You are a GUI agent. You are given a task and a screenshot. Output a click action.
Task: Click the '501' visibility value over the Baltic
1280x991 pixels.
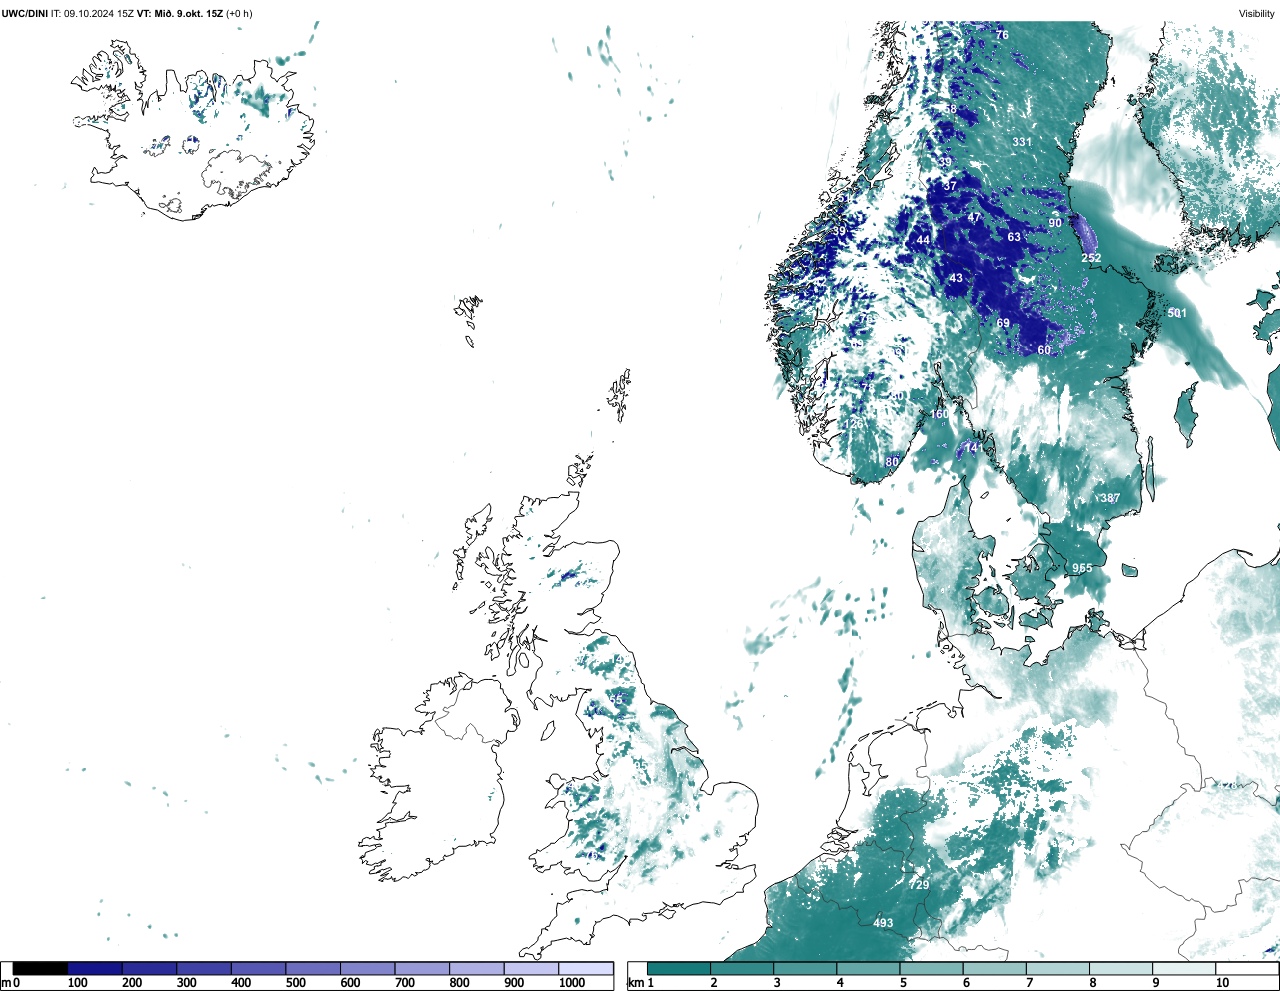coord(1177,313)
